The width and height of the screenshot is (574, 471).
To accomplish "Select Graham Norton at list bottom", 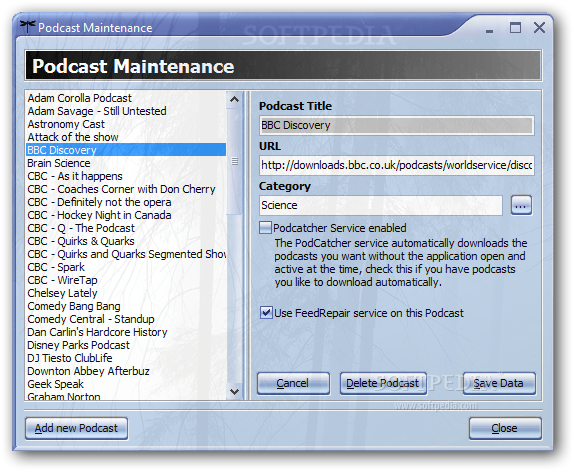I will point(126,396).
